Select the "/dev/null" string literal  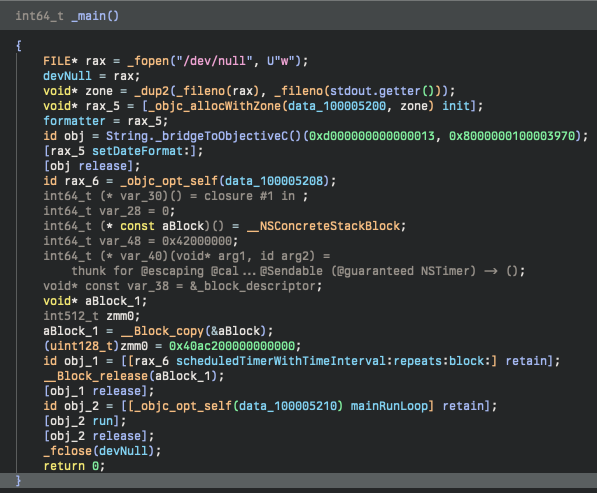pos(214,61)
